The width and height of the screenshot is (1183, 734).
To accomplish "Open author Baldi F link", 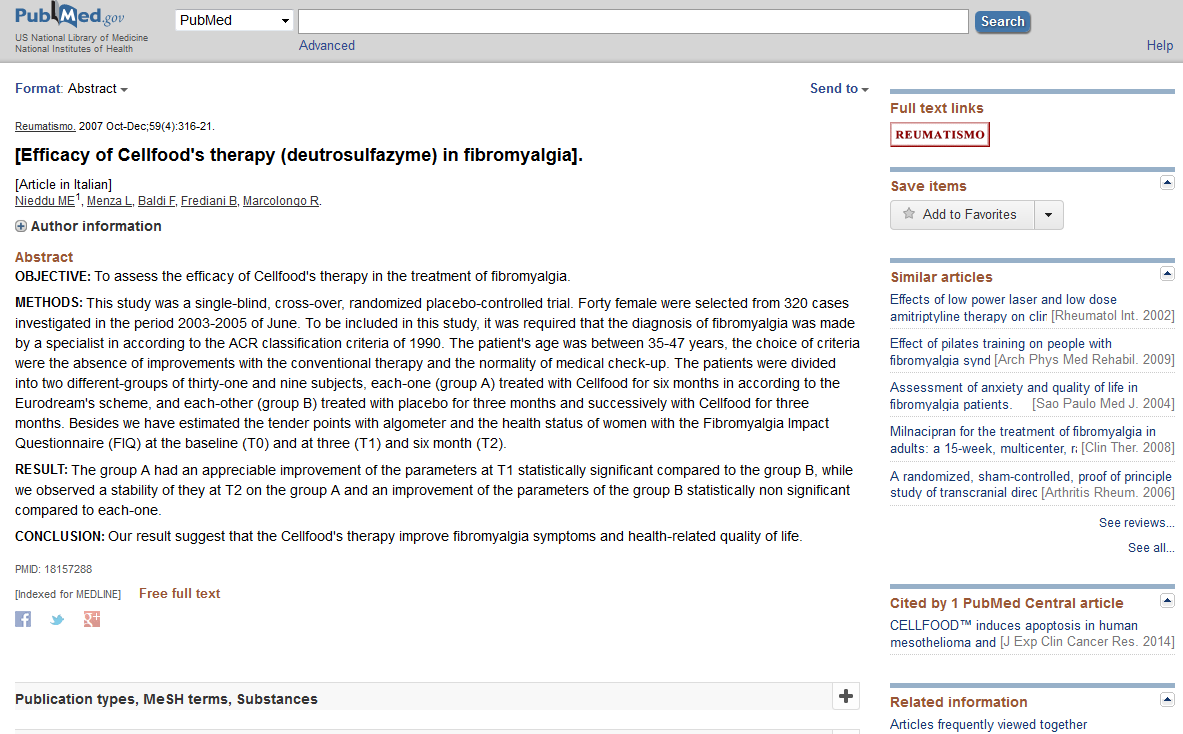I will [x=157, y=201].
